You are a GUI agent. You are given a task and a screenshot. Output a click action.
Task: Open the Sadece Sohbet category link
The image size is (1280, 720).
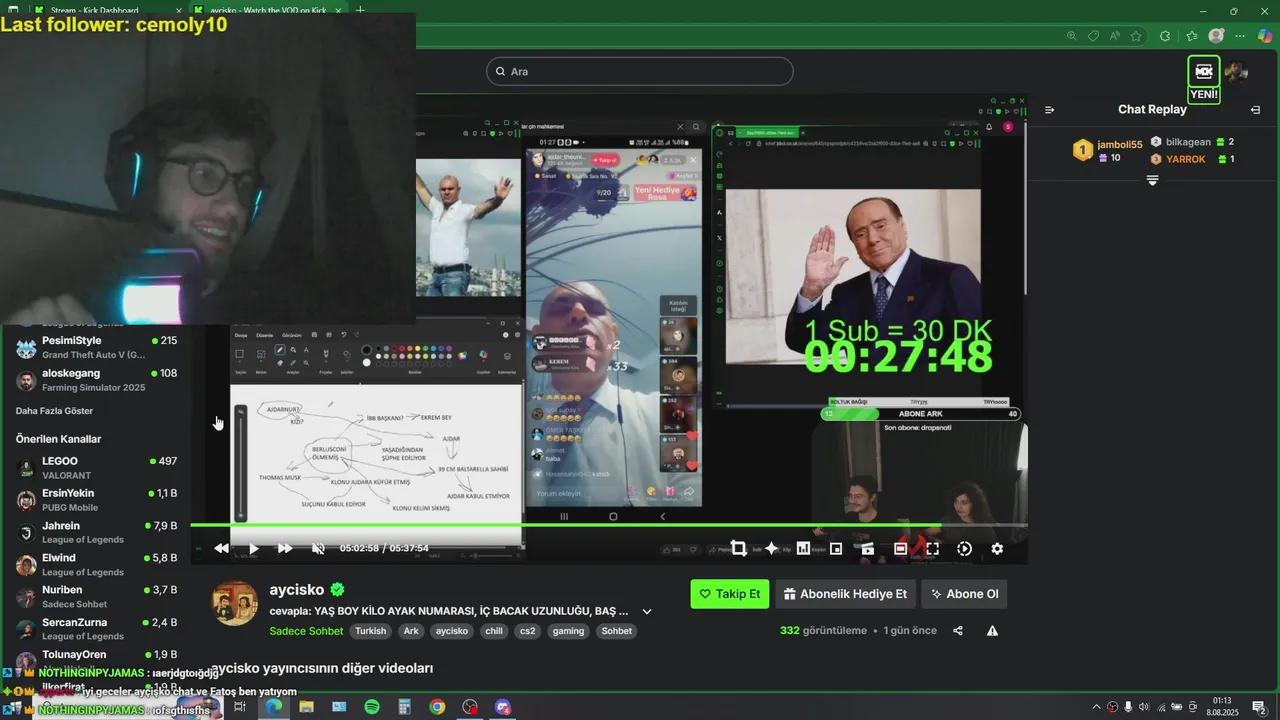click(x=306, y=631)
